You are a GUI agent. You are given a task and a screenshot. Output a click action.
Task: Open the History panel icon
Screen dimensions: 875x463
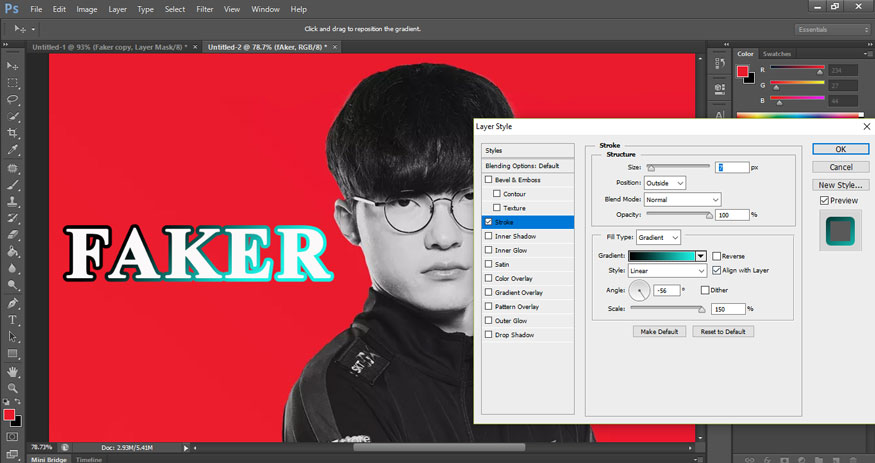point(720,64)
